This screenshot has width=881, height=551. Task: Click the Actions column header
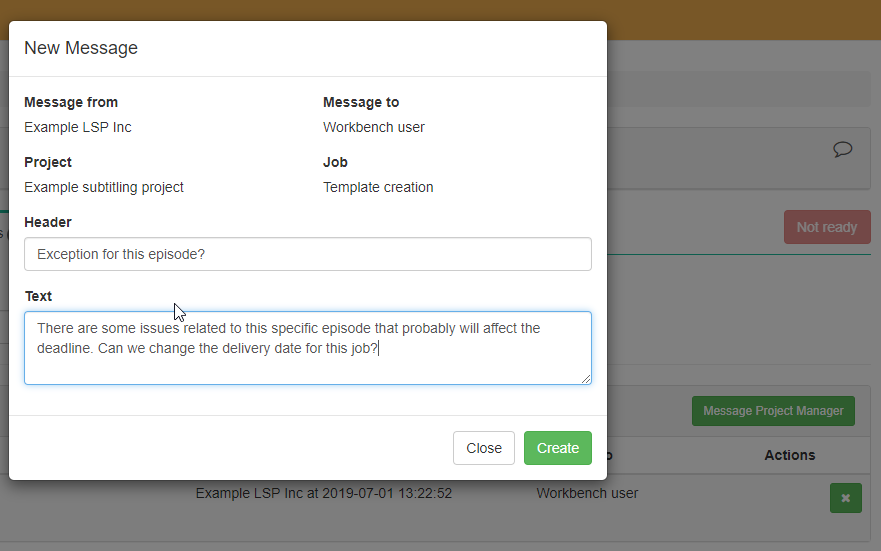(x=789, y=455)
